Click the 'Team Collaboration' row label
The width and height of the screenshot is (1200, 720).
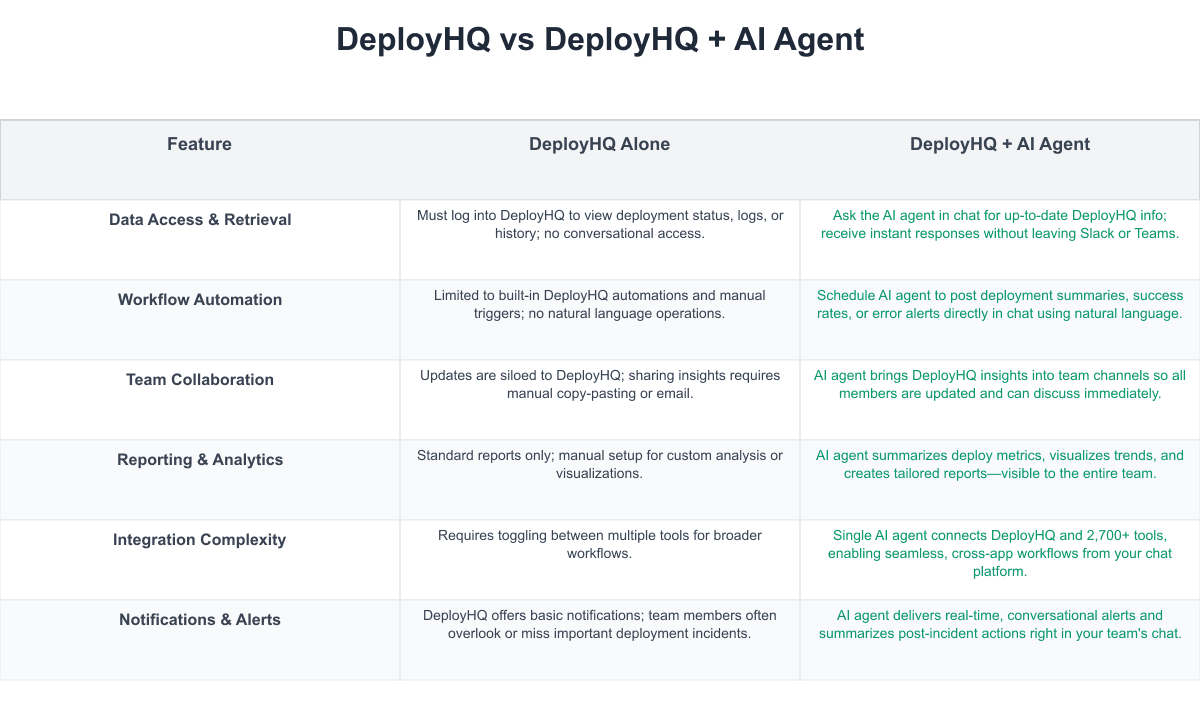click(x=200, y=379)
